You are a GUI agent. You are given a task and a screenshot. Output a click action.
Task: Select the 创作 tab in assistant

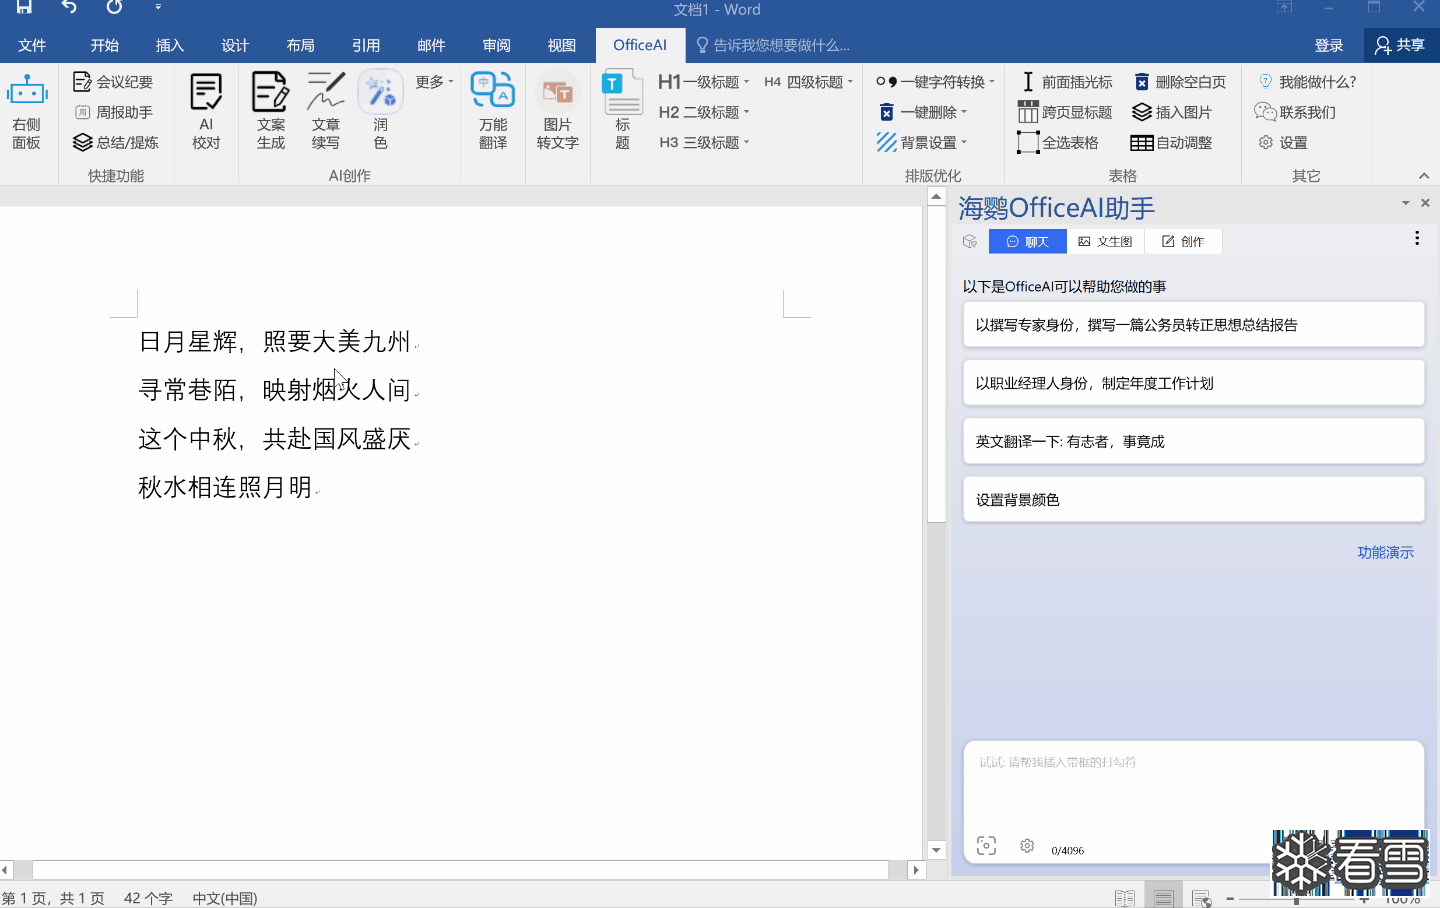pyautogui.click(x=1183, y=241)
